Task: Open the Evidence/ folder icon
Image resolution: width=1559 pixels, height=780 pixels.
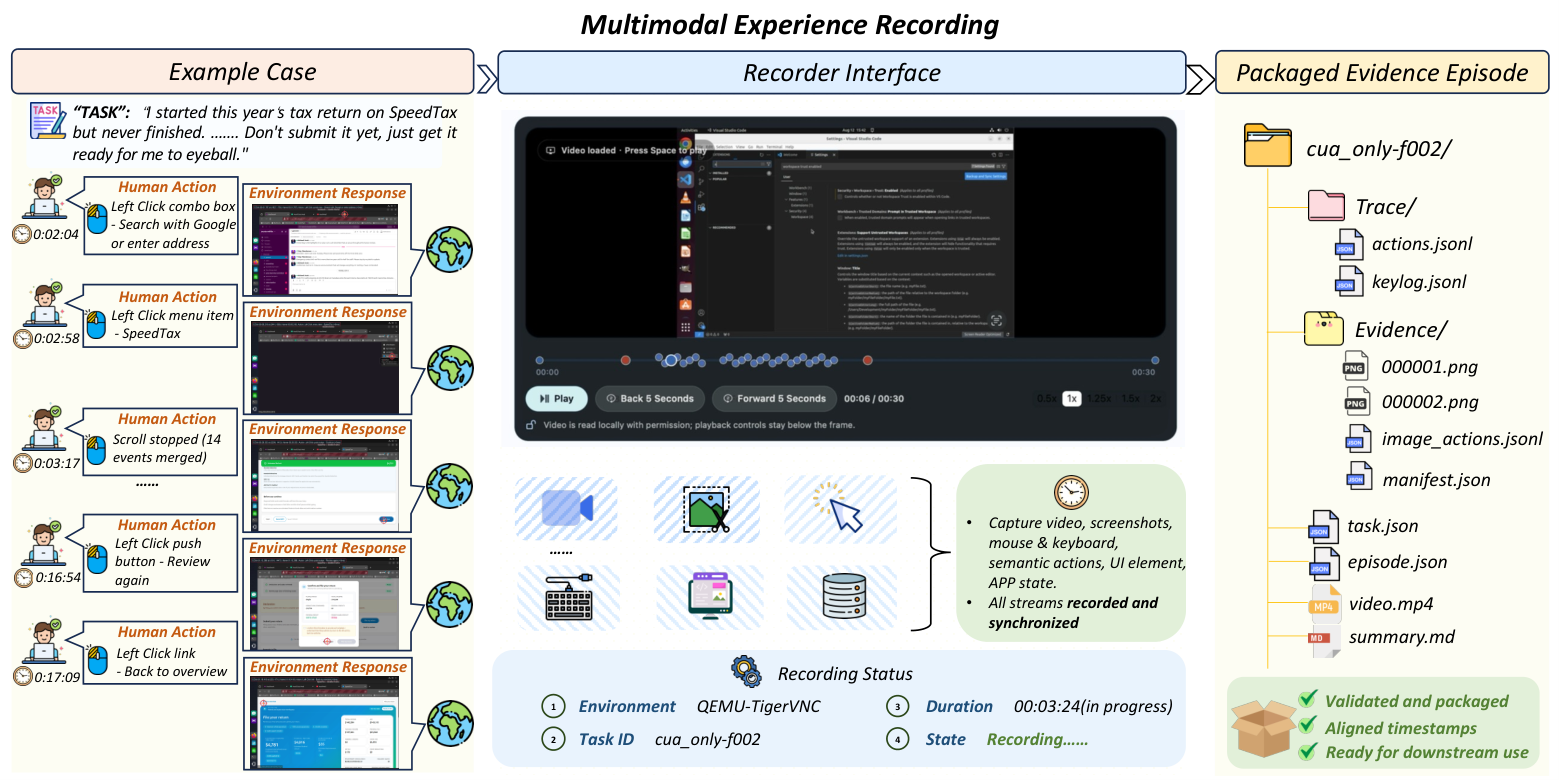Action: click(x=1325, y=329)
